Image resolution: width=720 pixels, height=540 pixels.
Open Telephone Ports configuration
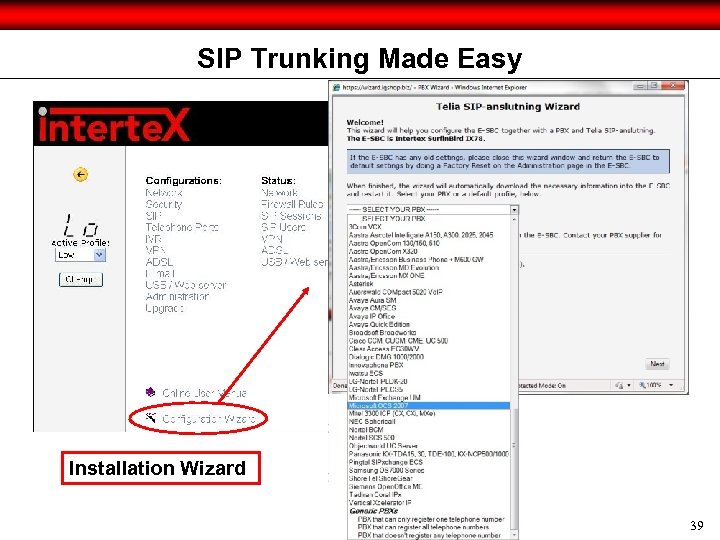pyautogui.click(x=182, y=227)
